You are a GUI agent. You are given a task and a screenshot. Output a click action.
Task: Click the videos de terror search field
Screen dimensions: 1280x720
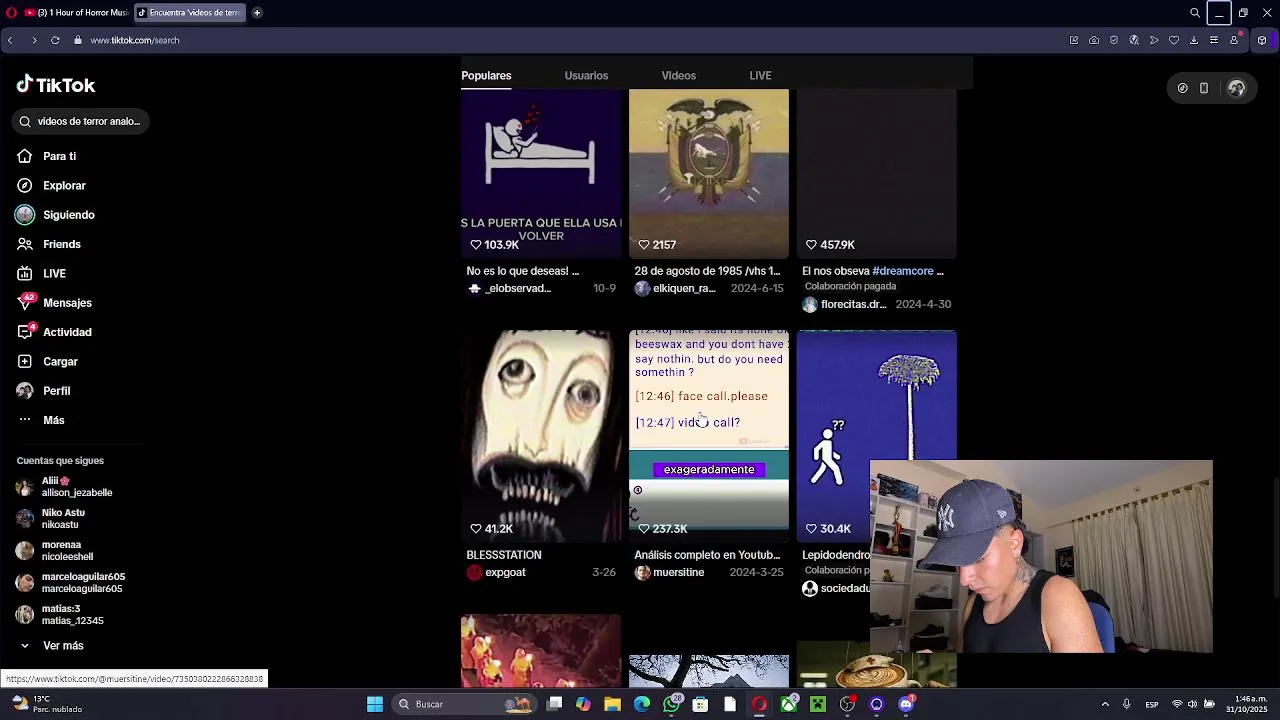[81, 121]
